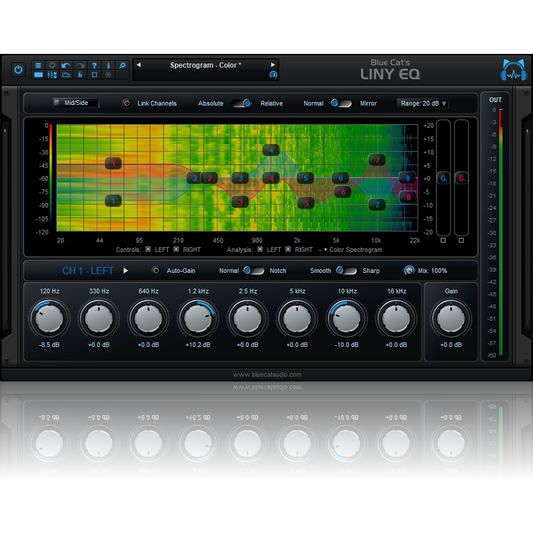The height and width of the screenshot is (533, 533).
Task: Click the -10.0 dB value field
Action: pyautogui.click(x=346, y=345)
